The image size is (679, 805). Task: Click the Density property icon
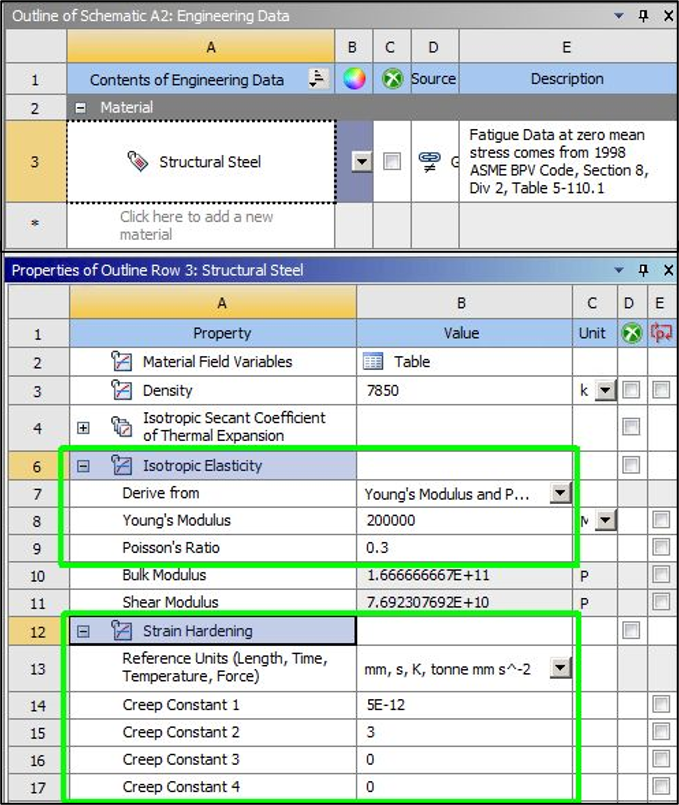coord(122,390)
